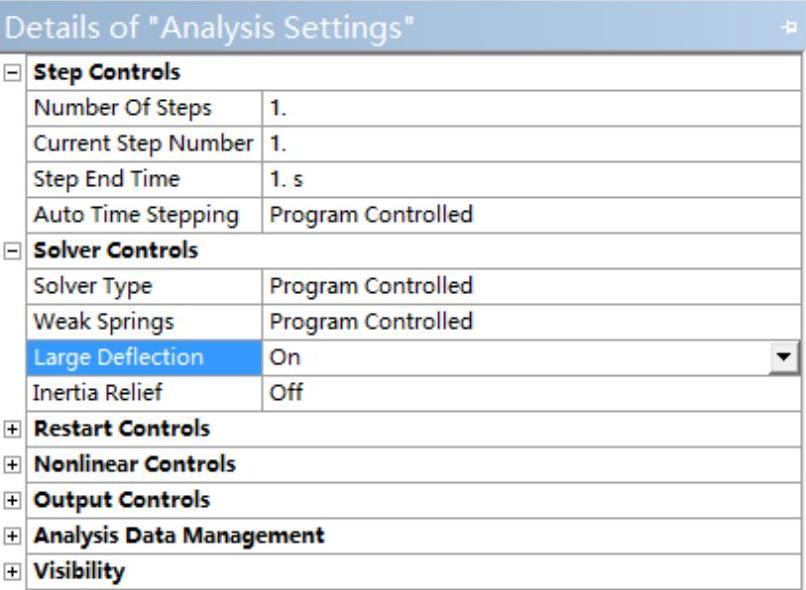Select the Inertia Relief Off value

tap(530, 393)
